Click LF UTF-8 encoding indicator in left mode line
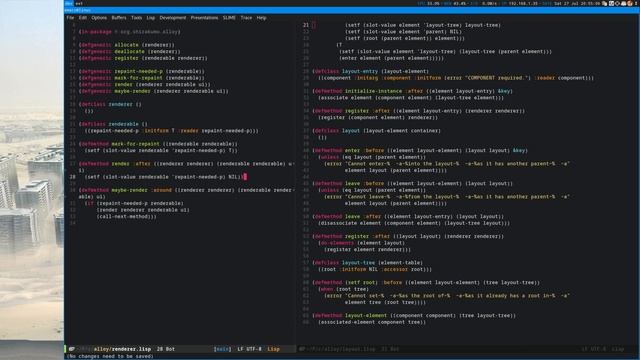The image size is (640, 360). 249,349
